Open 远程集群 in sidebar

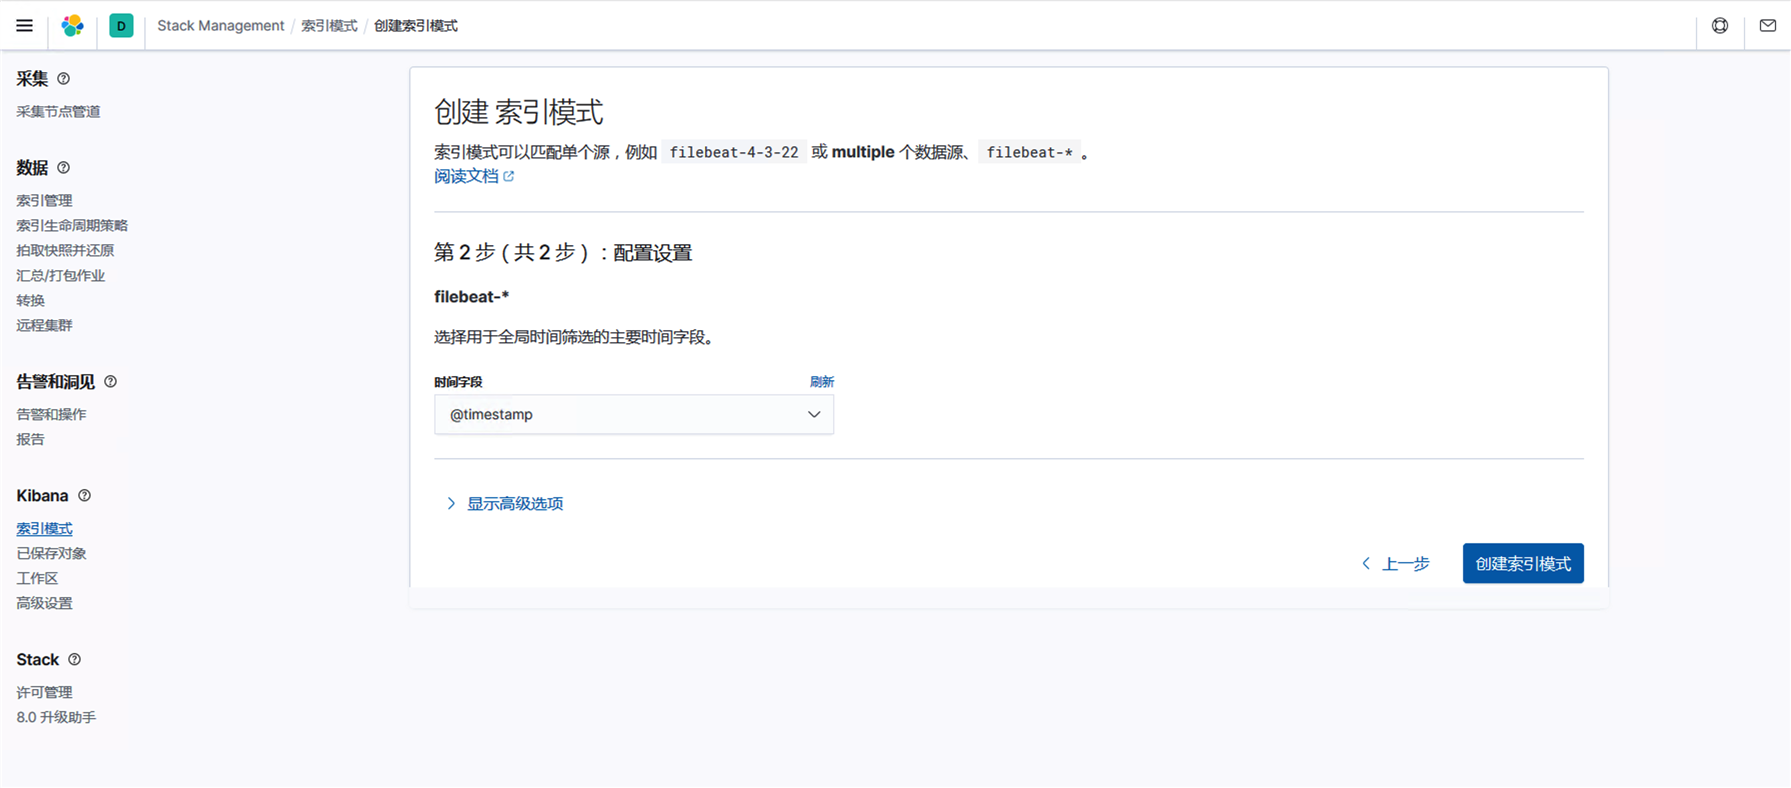pos(44,326)
